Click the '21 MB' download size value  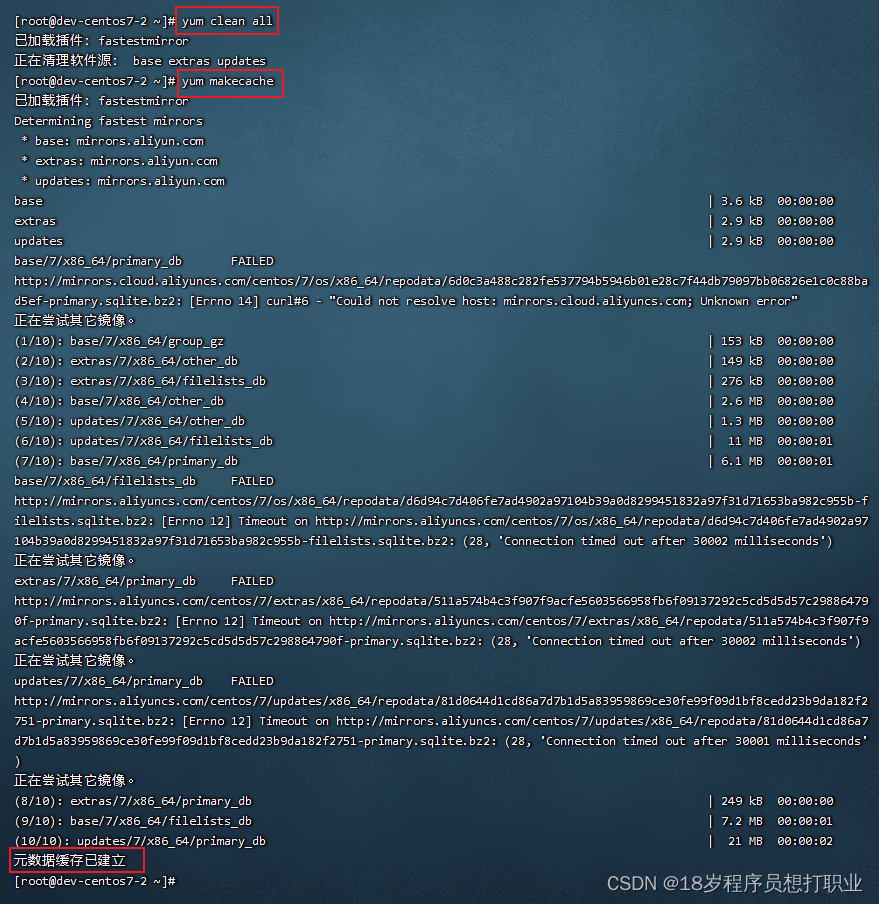pos(745,841)
